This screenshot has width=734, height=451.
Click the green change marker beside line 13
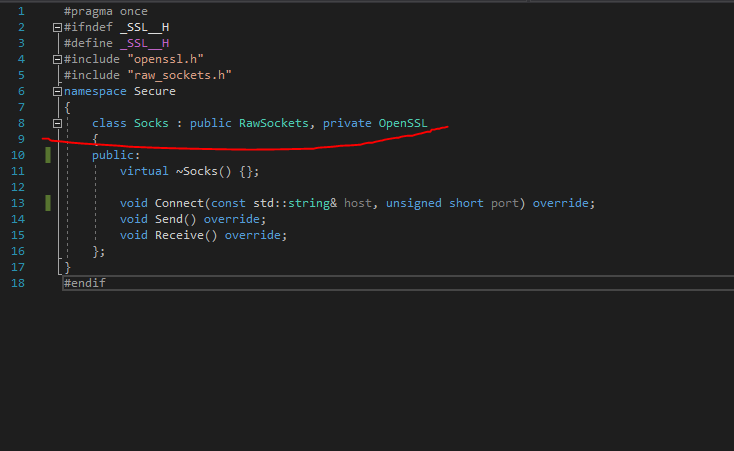tap(48, 203)
